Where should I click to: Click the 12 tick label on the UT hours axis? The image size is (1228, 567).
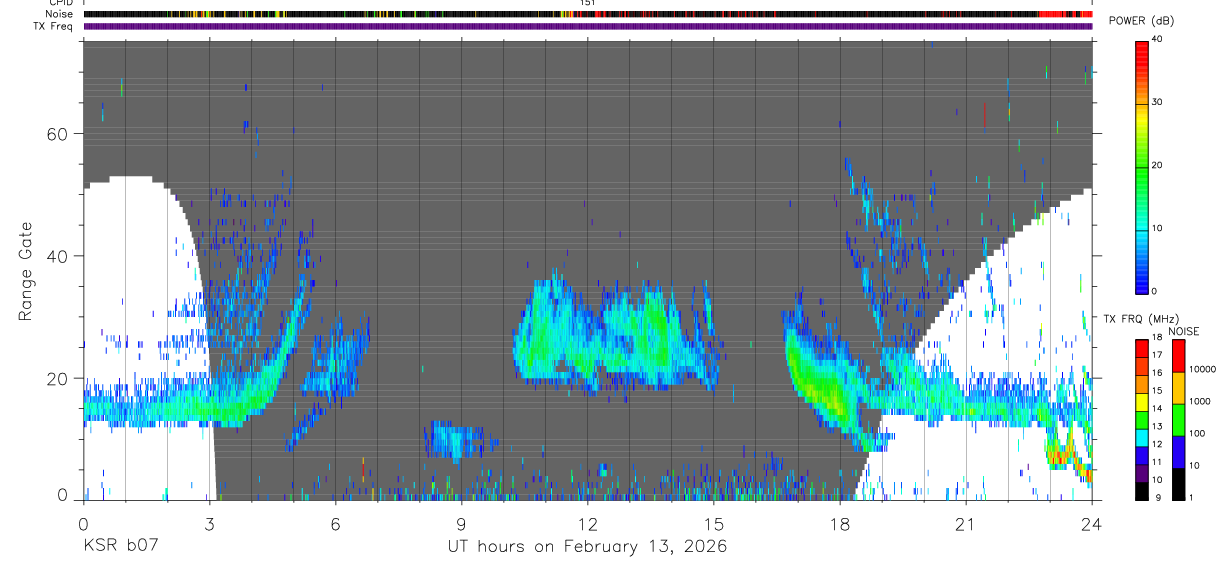tap(587, 524)
